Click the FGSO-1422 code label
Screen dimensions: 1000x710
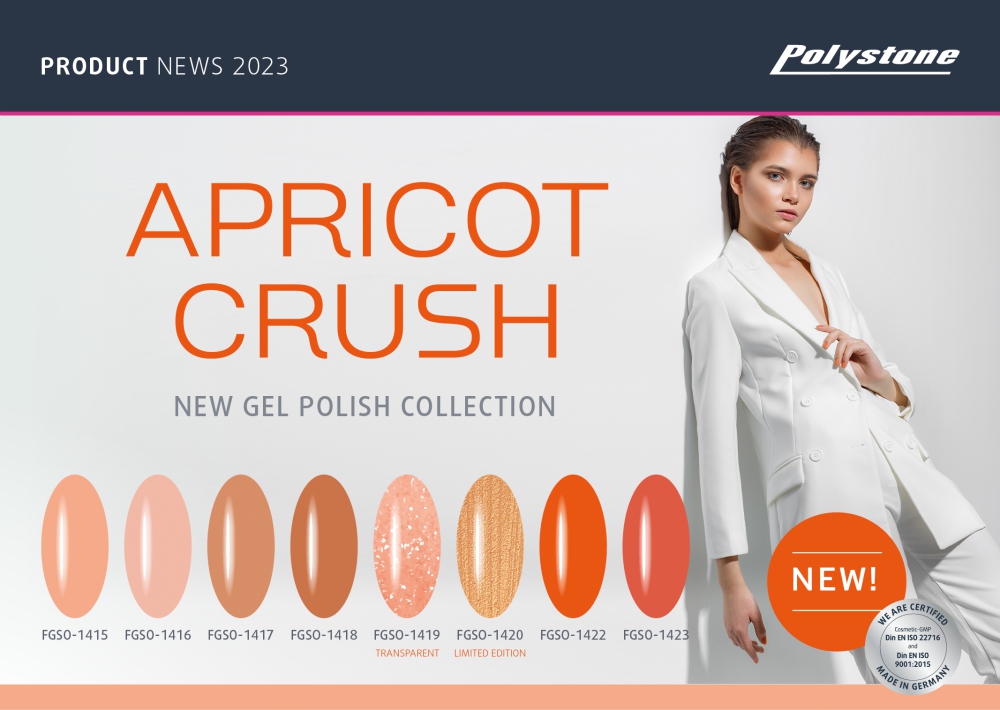coord(573,635)
